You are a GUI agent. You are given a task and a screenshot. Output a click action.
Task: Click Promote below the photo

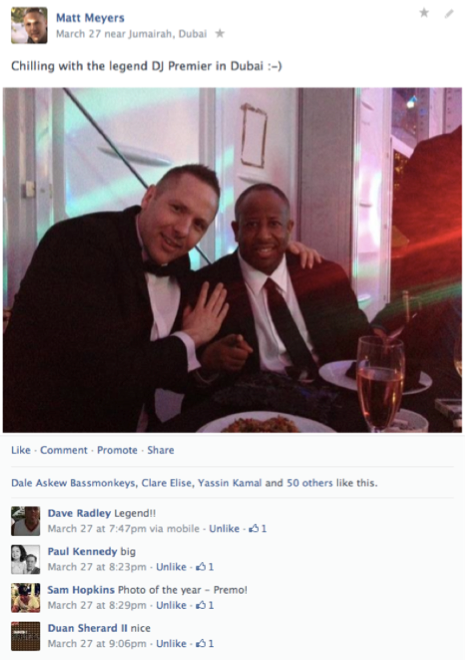[x=117, y=450]
